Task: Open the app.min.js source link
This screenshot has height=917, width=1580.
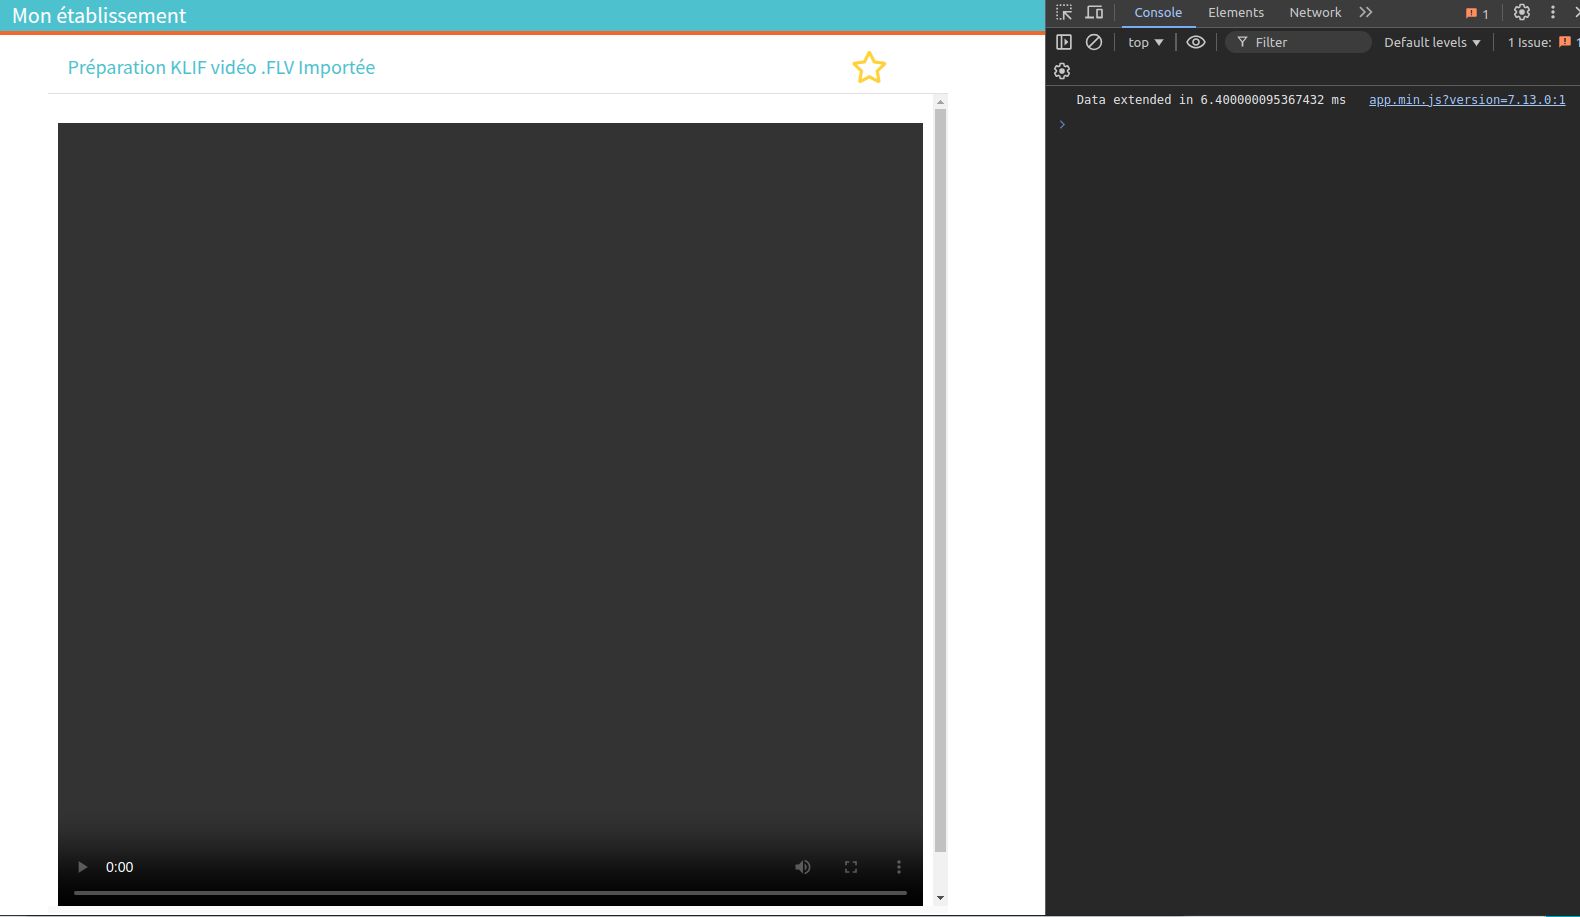Action: click(x=1466, y=100)
